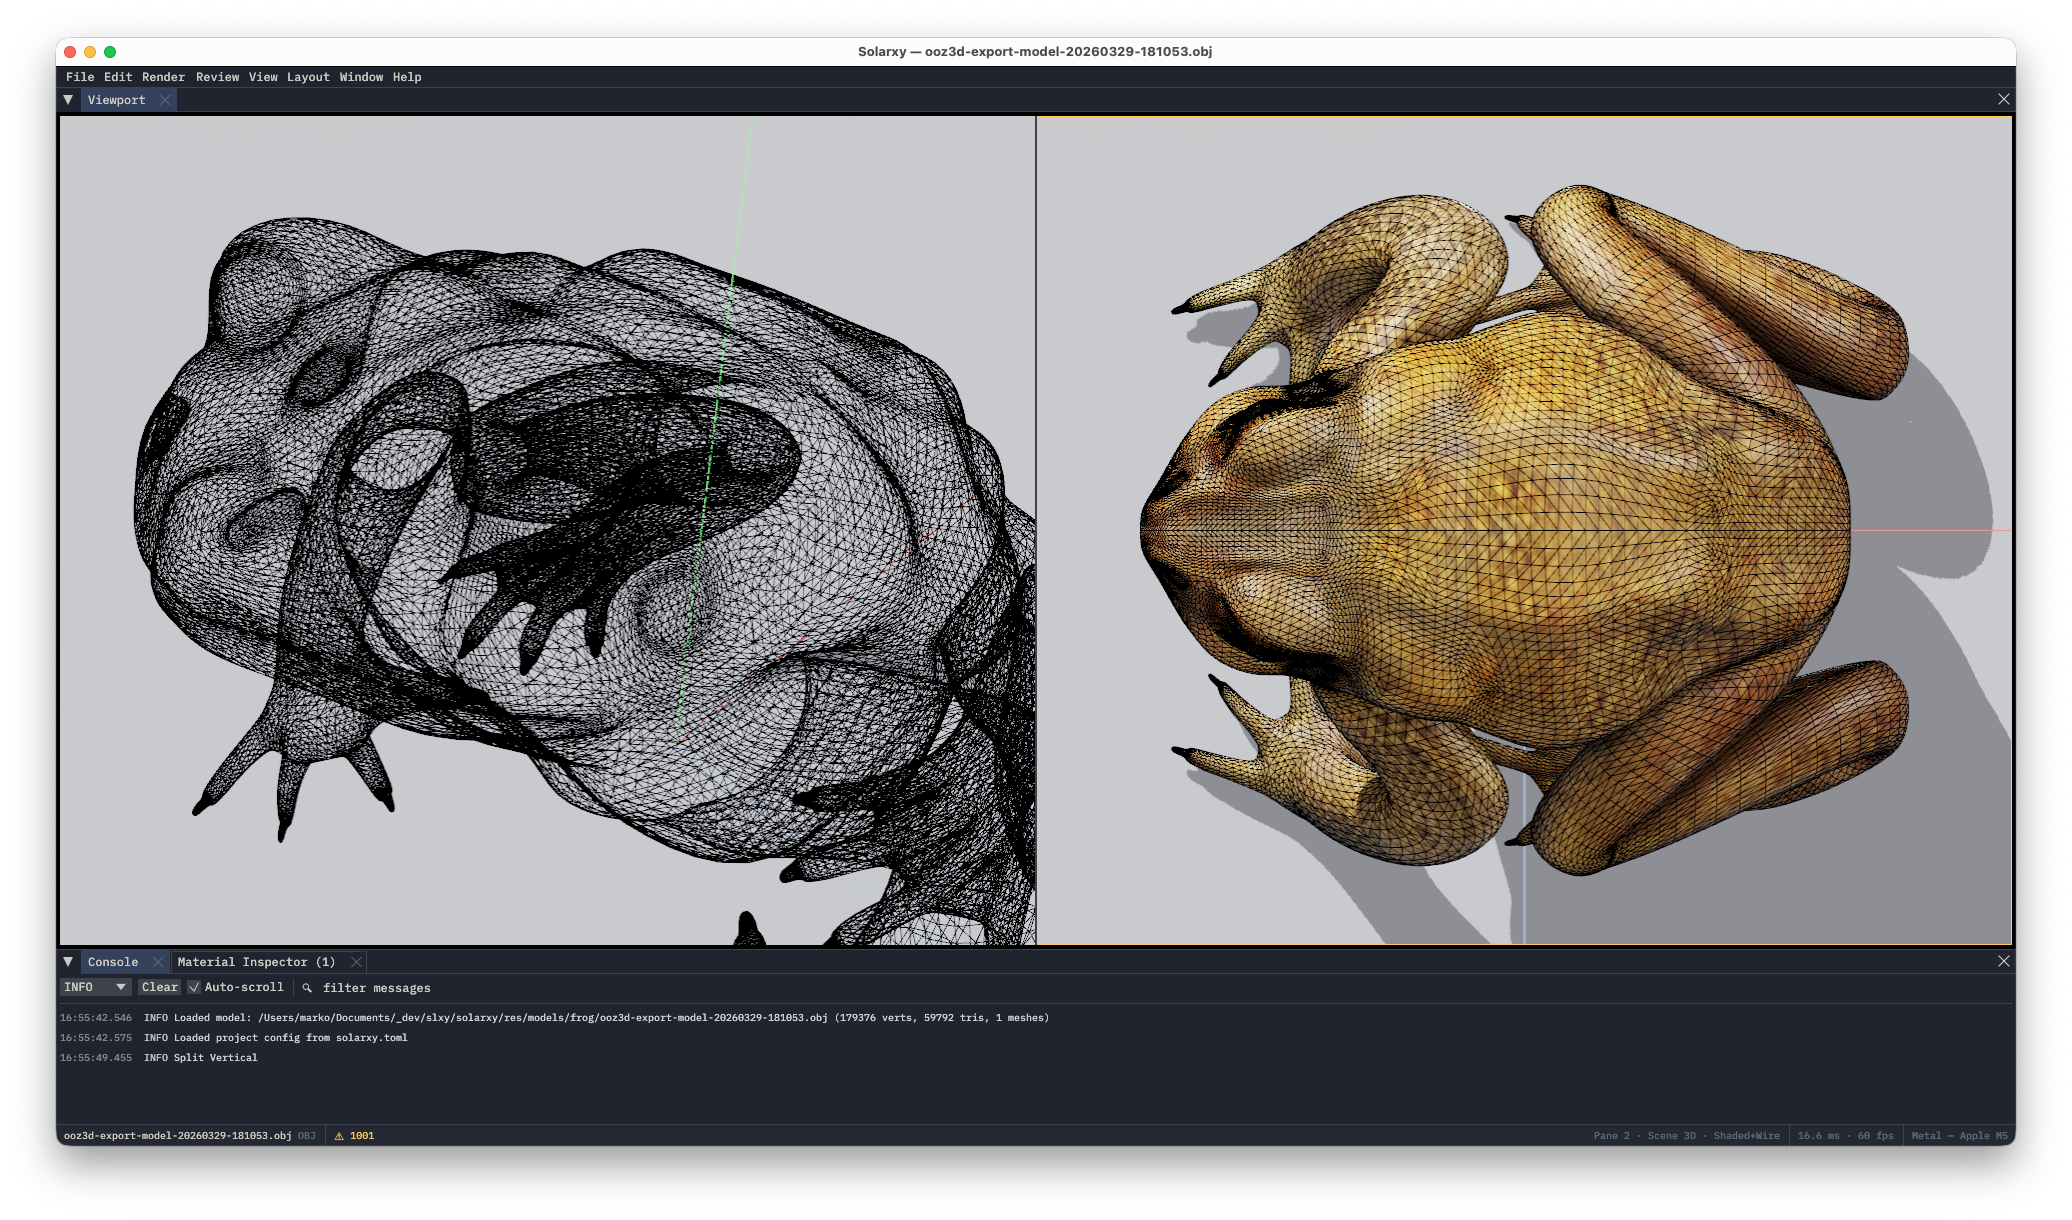Click the '1001' warning count in status bar

(362, 1136)
